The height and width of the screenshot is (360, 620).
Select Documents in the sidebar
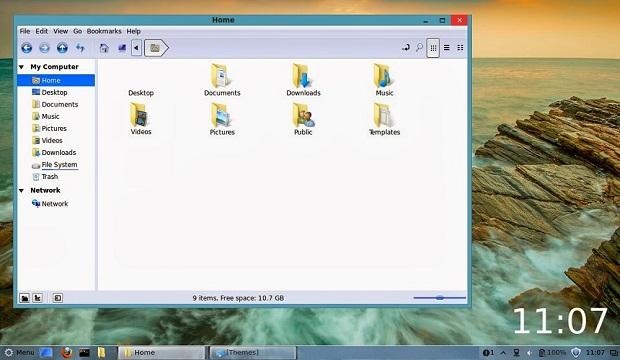point(56,104)
